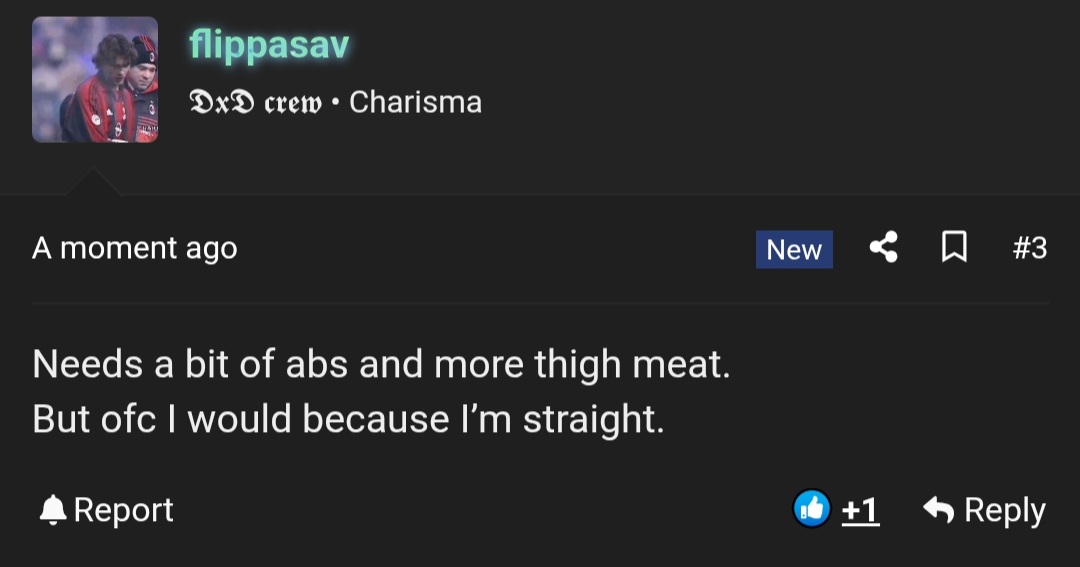The height and width of the screenshot is (567, 1080).
Task: Click the 'Needs a bit of abs' line
Action: pos(381,364)
